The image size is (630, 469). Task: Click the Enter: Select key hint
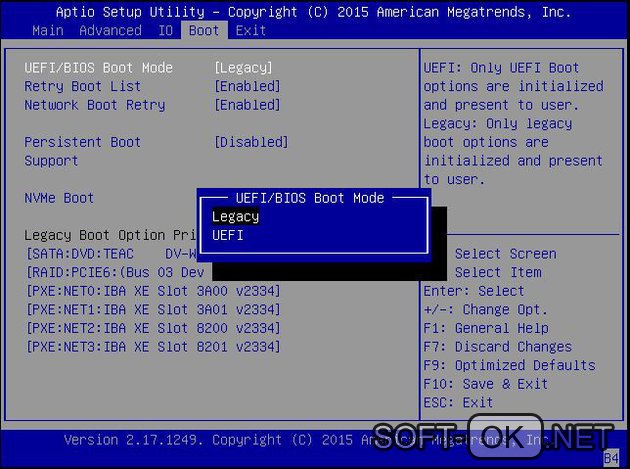[474, 291]
